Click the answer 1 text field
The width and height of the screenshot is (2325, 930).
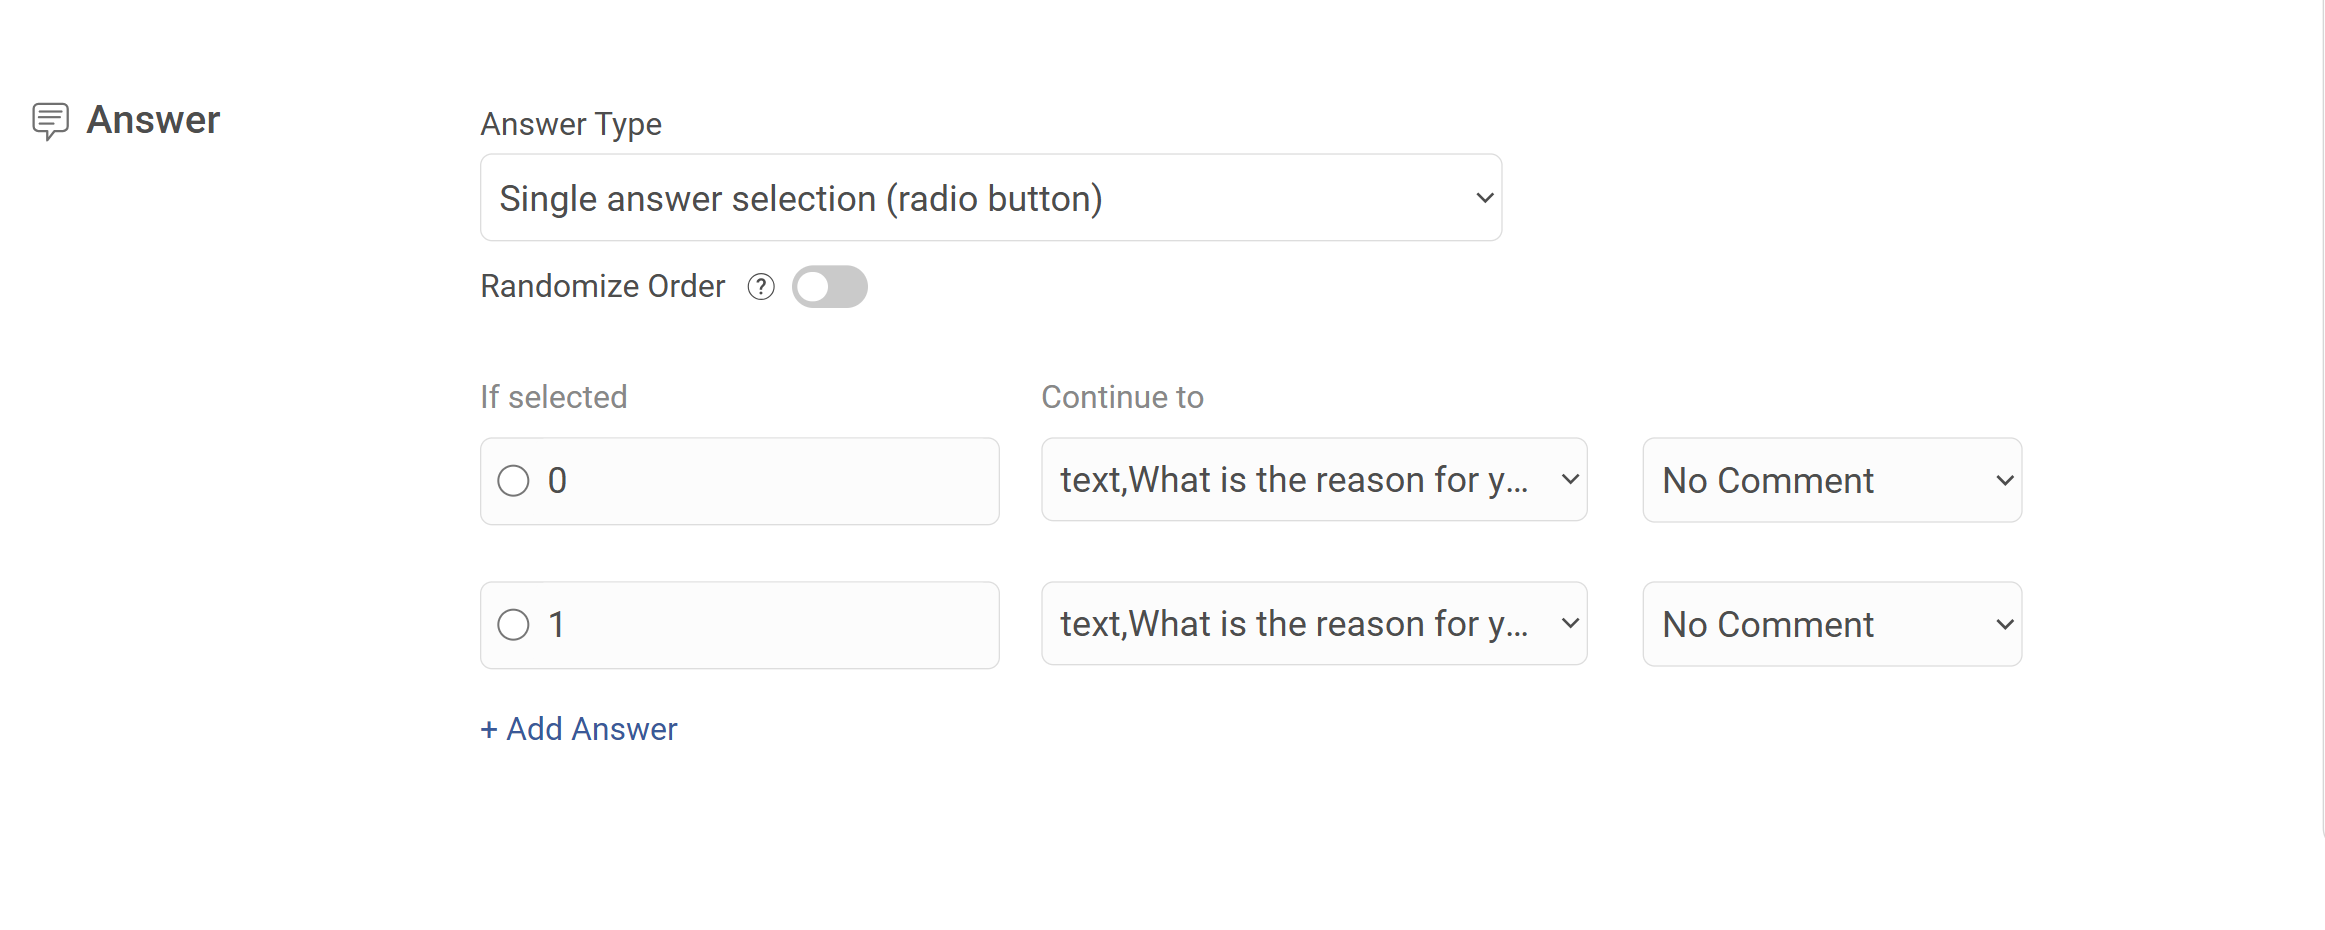(x=740, y=625)
